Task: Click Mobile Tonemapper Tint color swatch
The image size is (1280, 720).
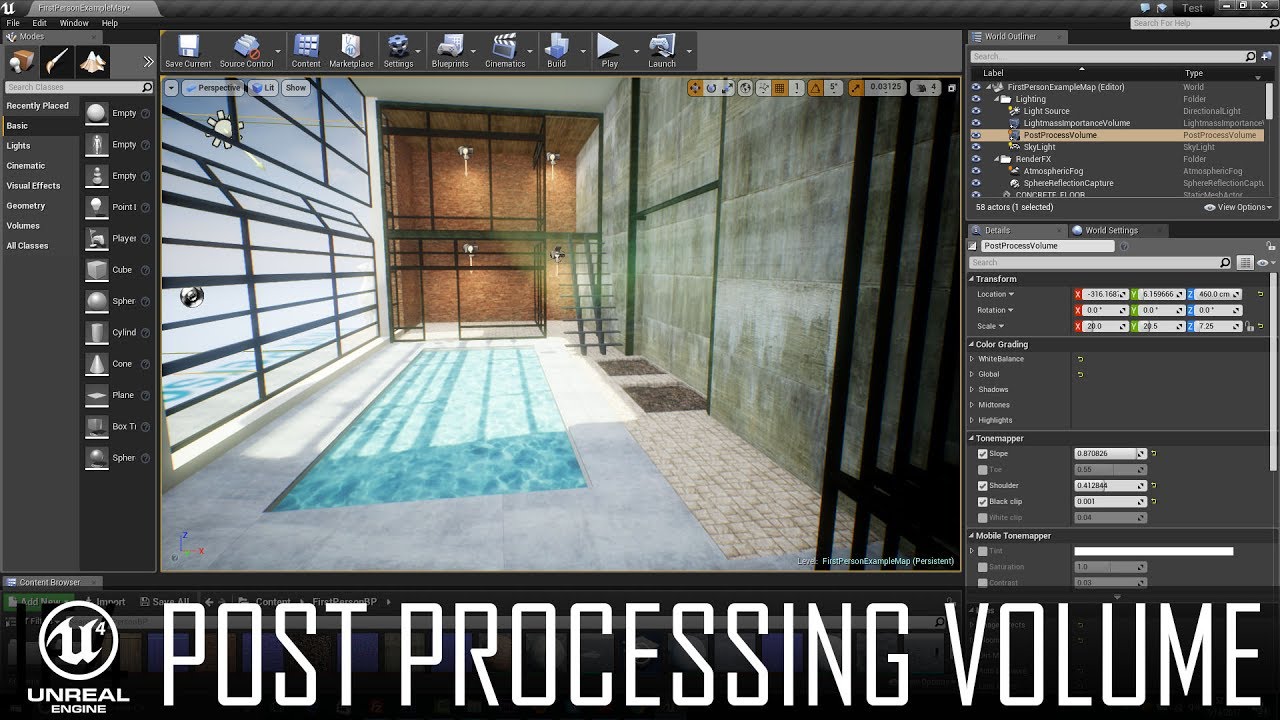Action: pyautogui.click(x=1153, y=551)
